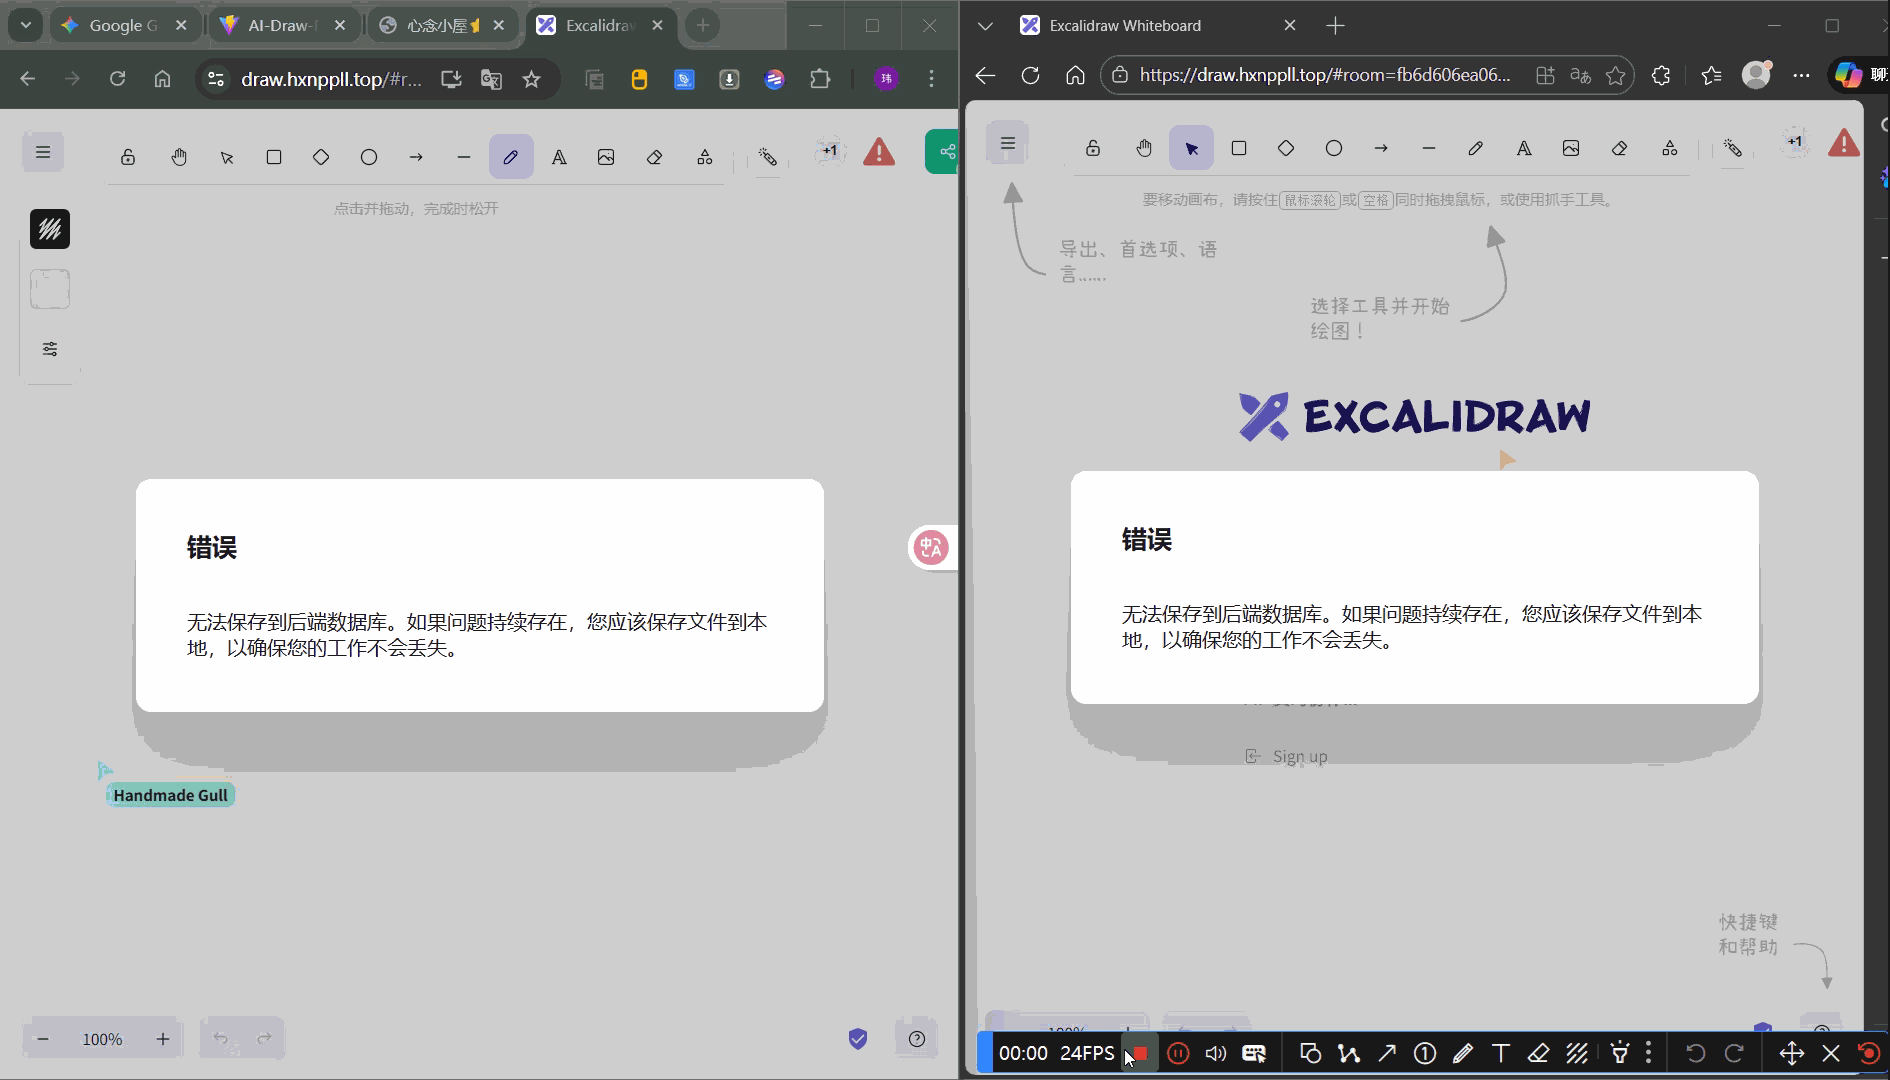
Task: Open hamburger menu in right Excalidraw window
Action: pos(1008,144)
